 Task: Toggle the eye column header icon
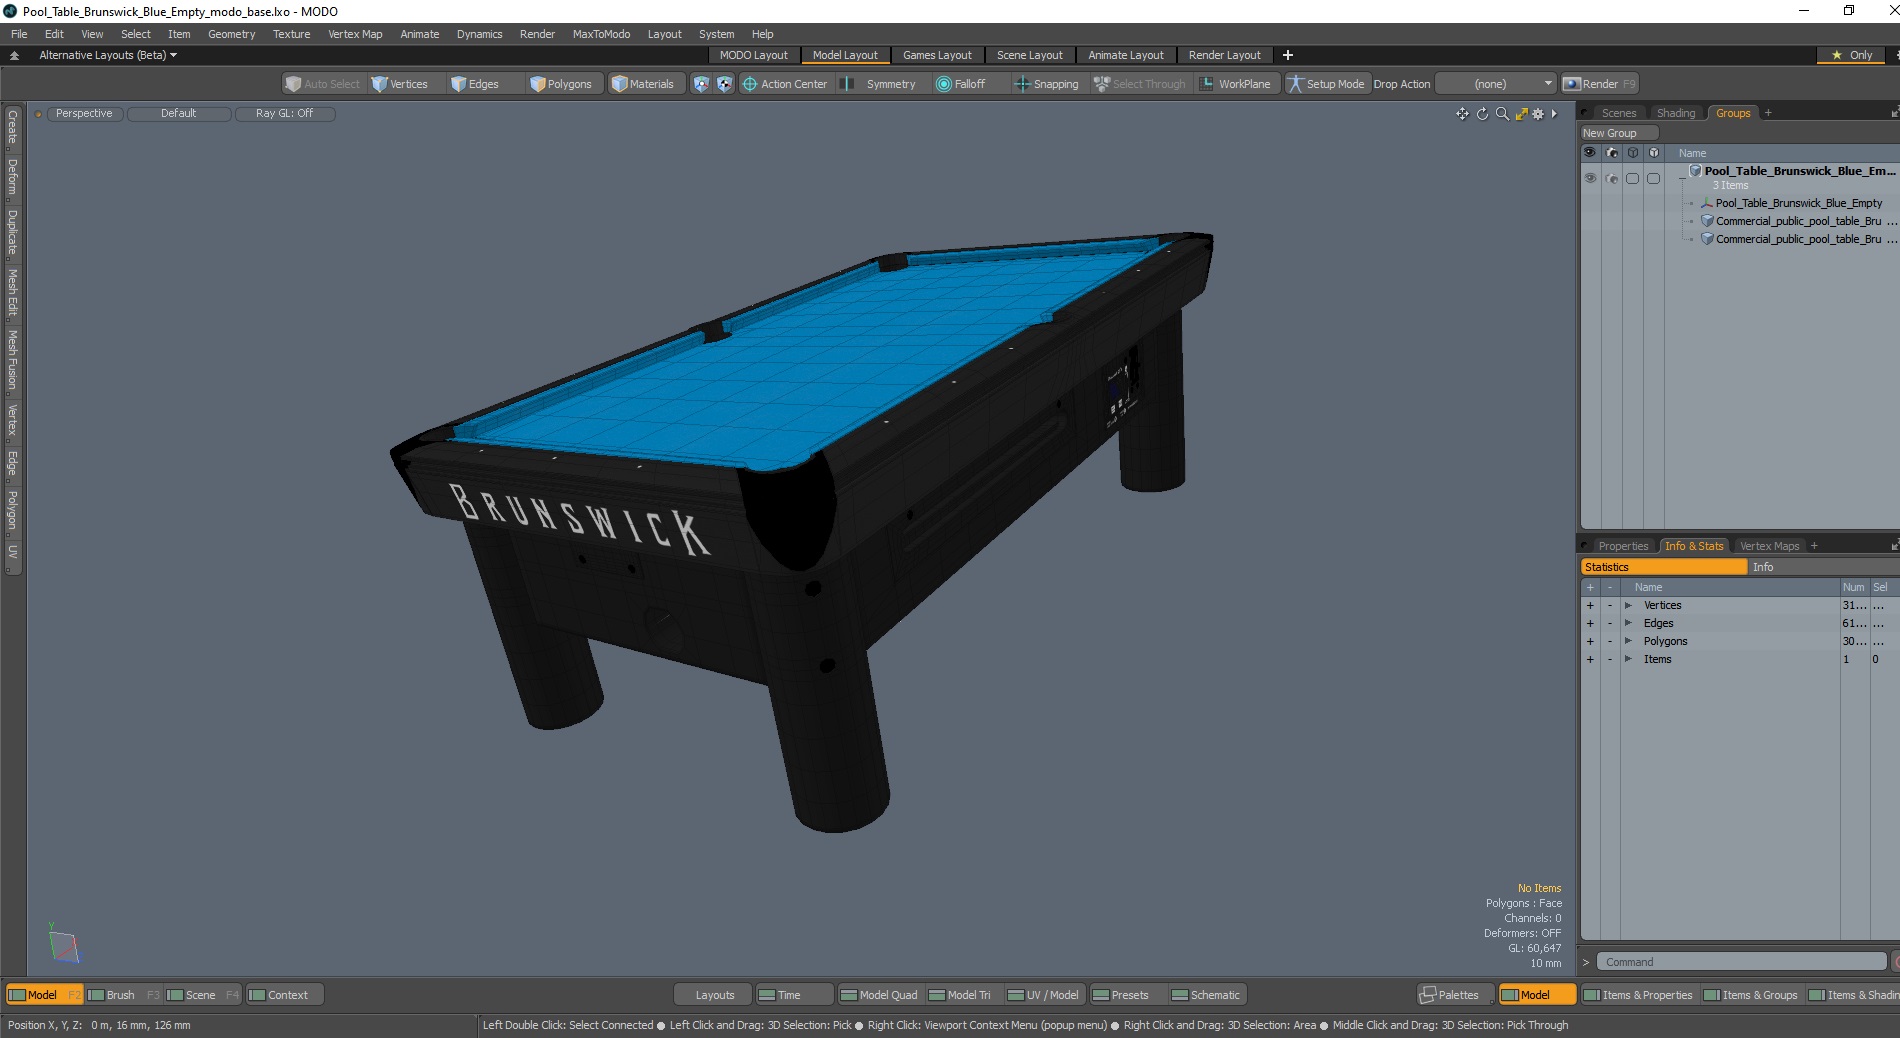pyautogui.click(x=1590, y=153)
